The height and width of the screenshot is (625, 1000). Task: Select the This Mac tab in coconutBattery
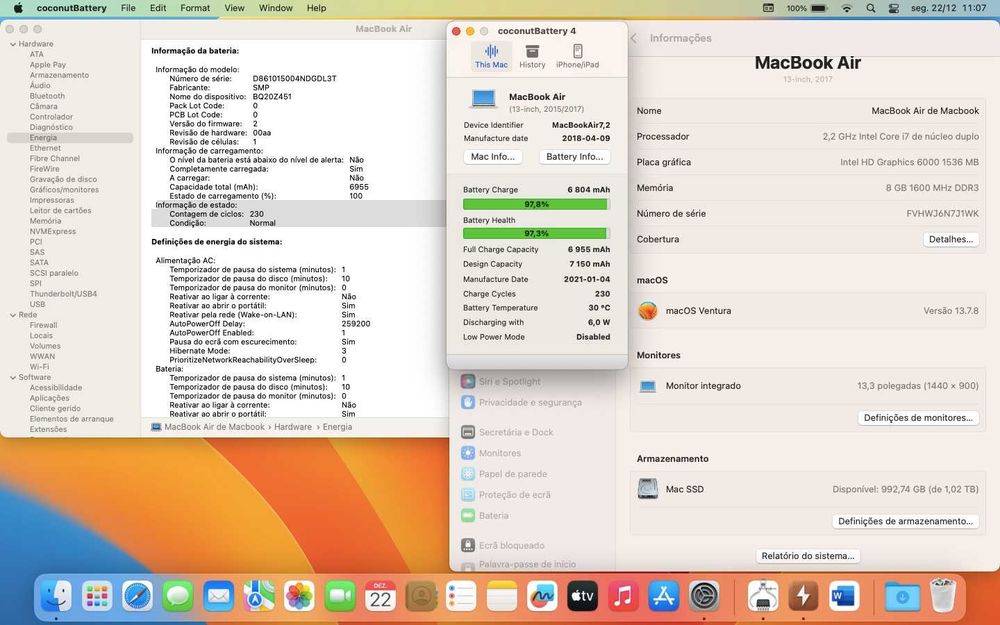[x=491, y=56]
